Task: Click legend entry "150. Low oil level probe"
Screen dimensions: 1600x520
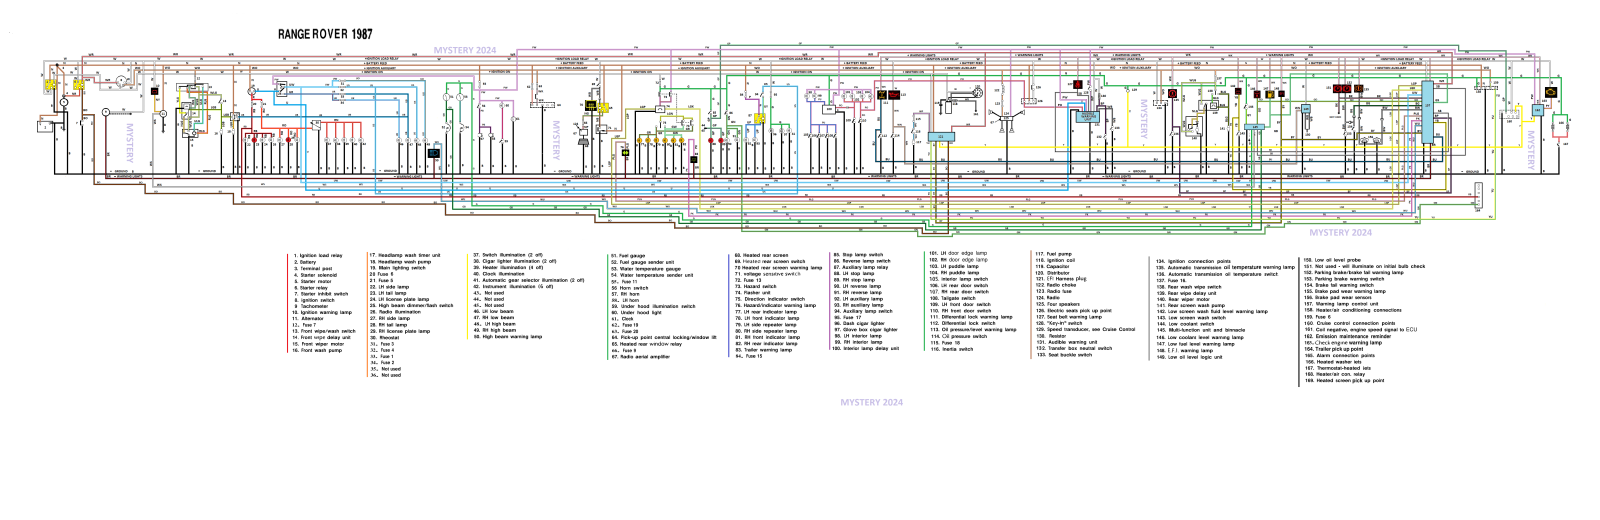Action: 1332,260
